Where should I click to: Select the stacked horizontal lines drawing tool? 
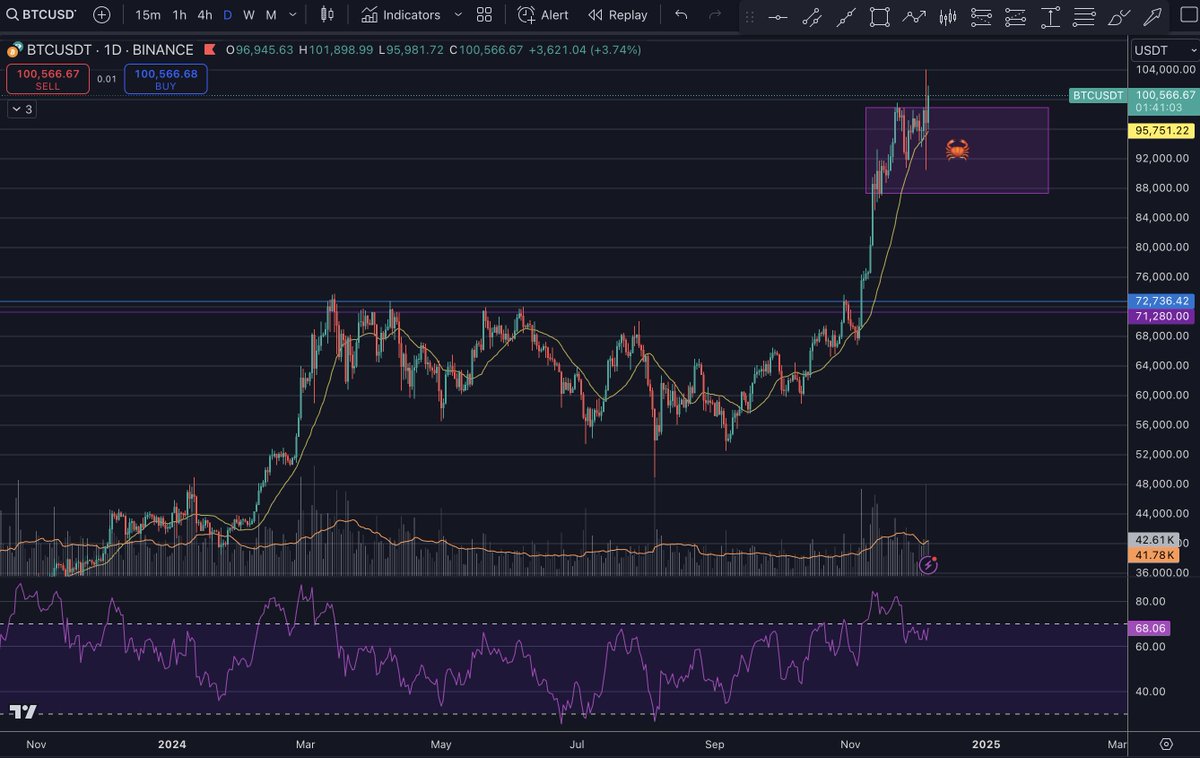click(1084, 16)
